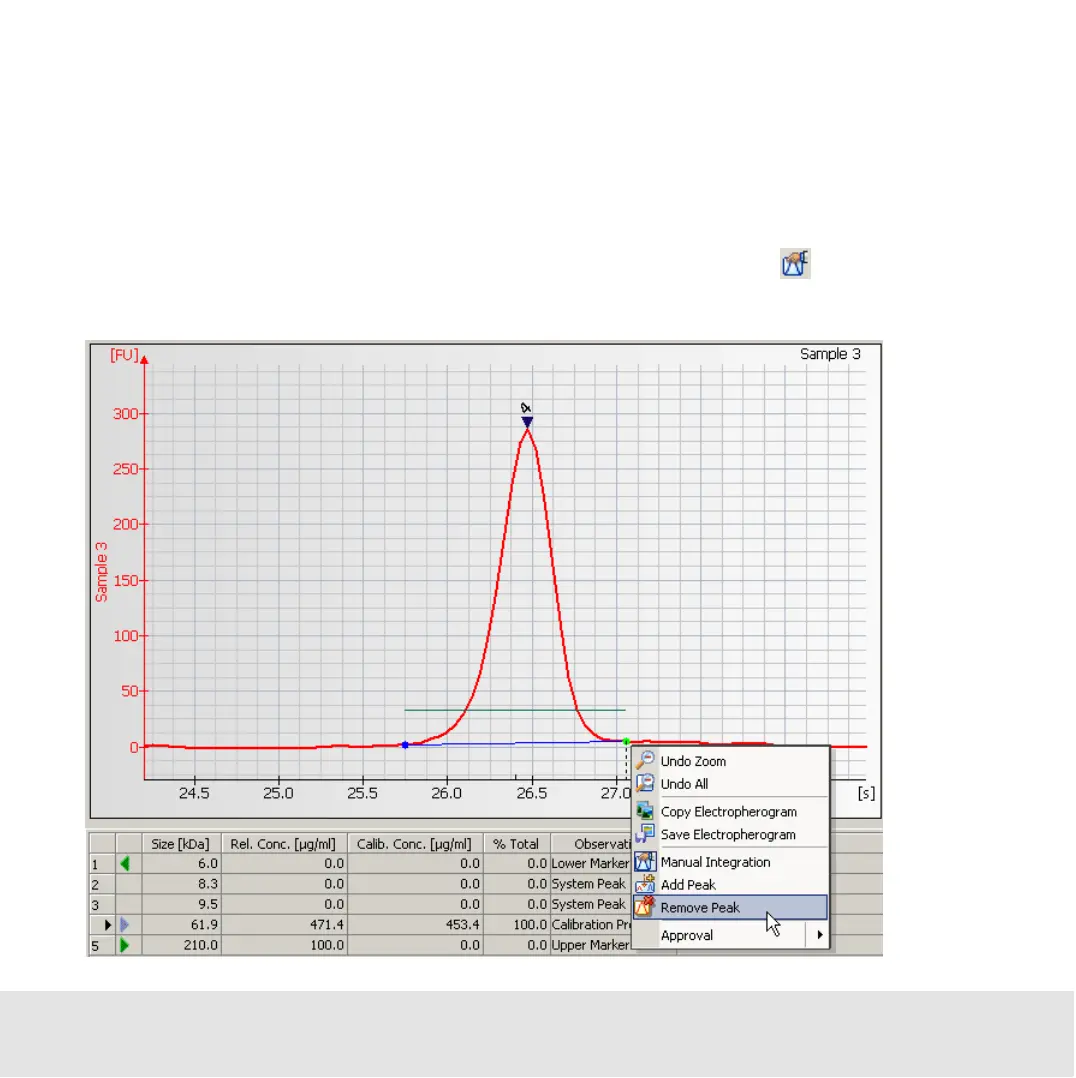Viewport: 1076px width, 1078px height.
Task: Click the blue arrow icon in the 61.9 row
Action: [x=124, y=925]
